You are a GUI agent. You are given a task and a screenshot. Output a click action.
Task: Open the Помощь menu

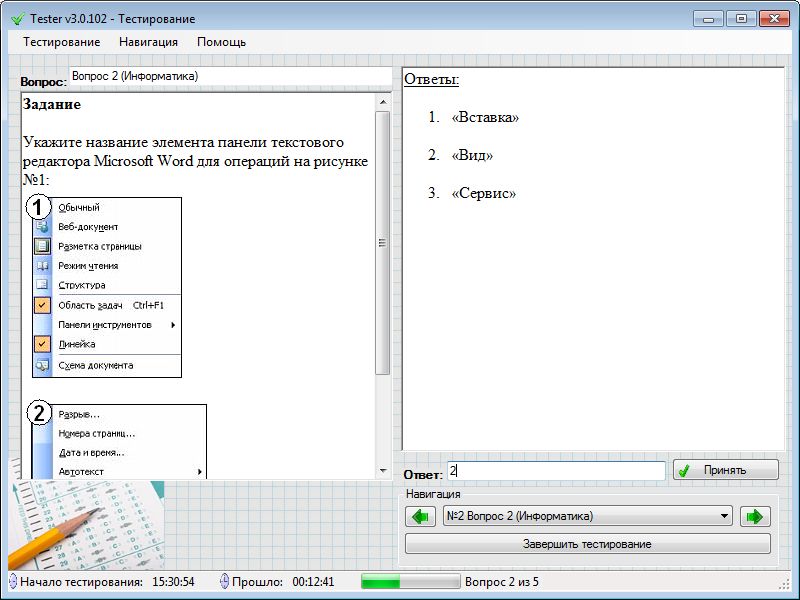coord(221,42)
